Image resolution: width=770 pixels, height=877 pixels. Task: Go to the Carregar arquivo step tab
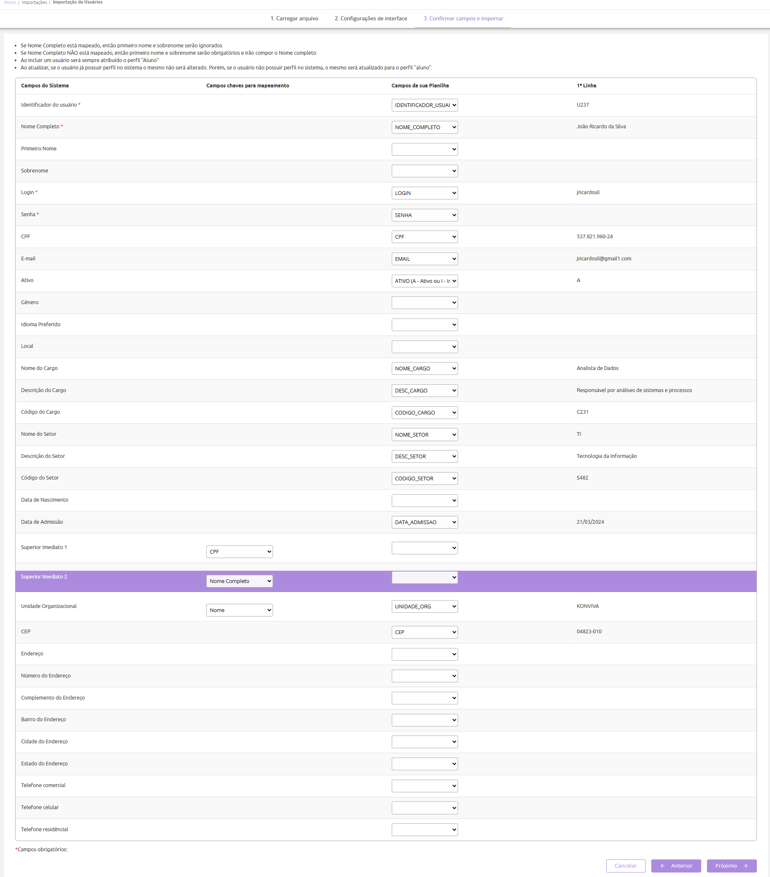tap(294, 19)
